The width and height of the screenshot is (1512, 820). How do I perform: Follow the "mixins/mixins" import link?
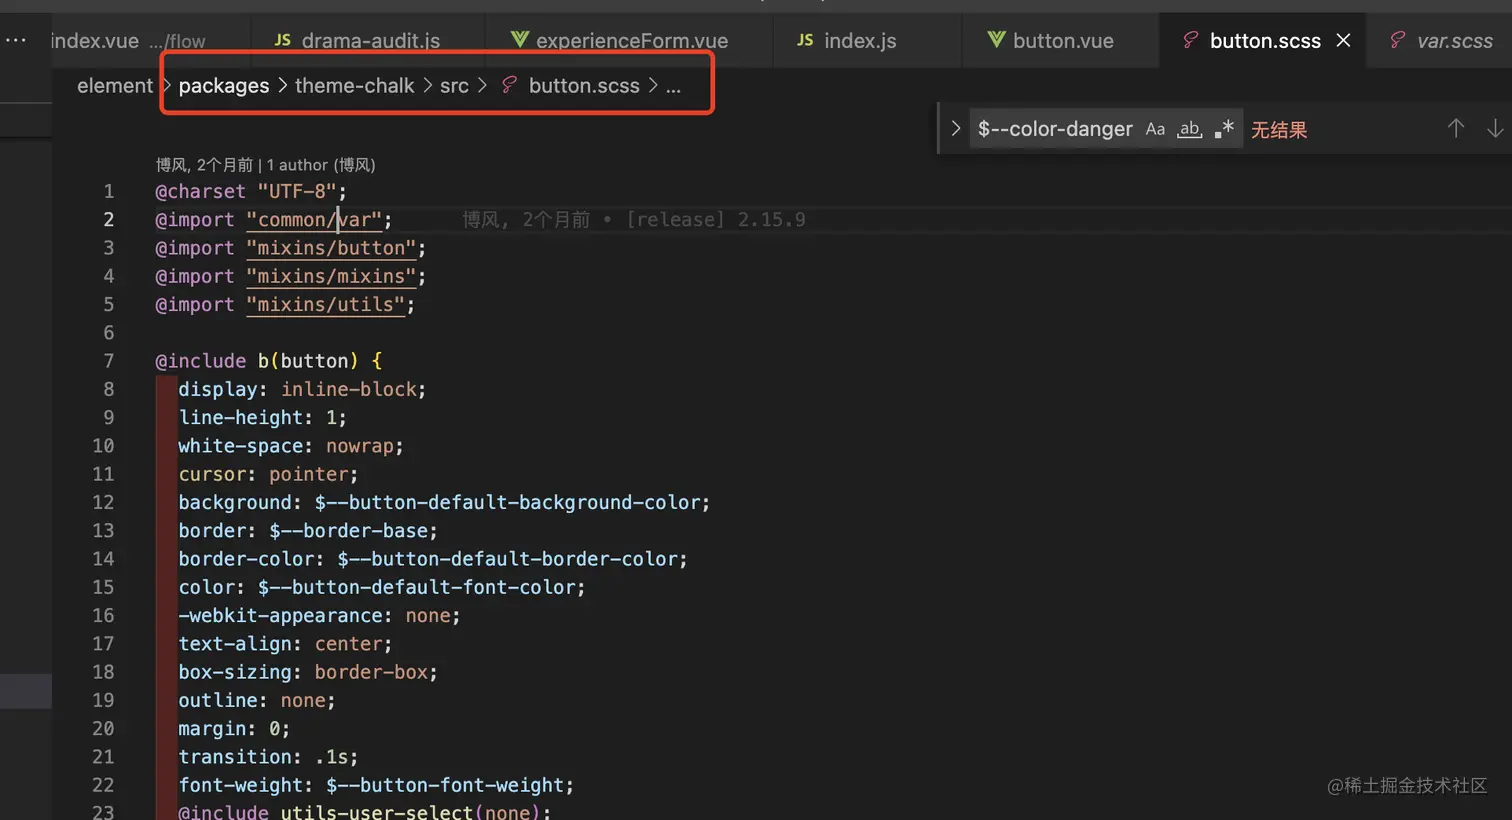pyautogui.click(x=331, y=276)
